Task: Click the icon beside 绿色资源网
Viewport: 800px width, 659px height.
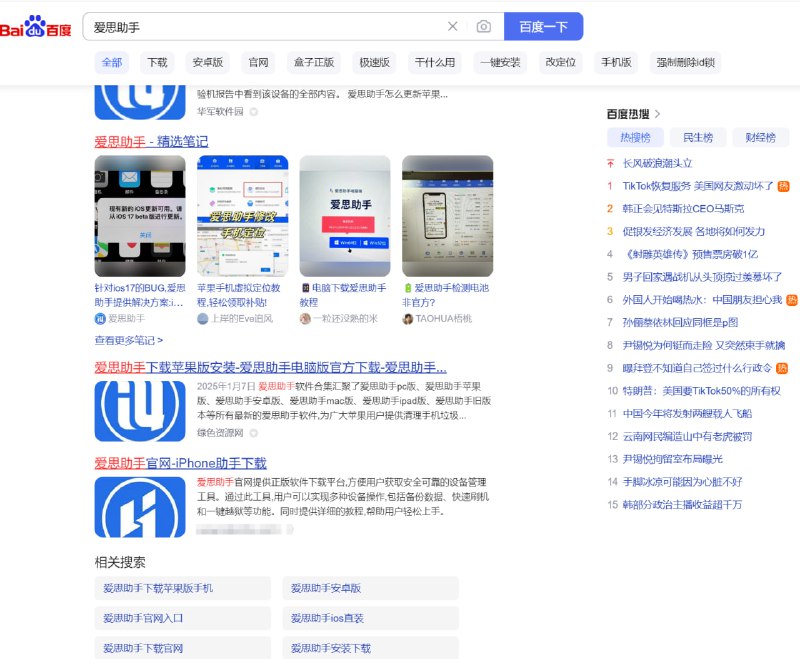Action: (254, 433)
